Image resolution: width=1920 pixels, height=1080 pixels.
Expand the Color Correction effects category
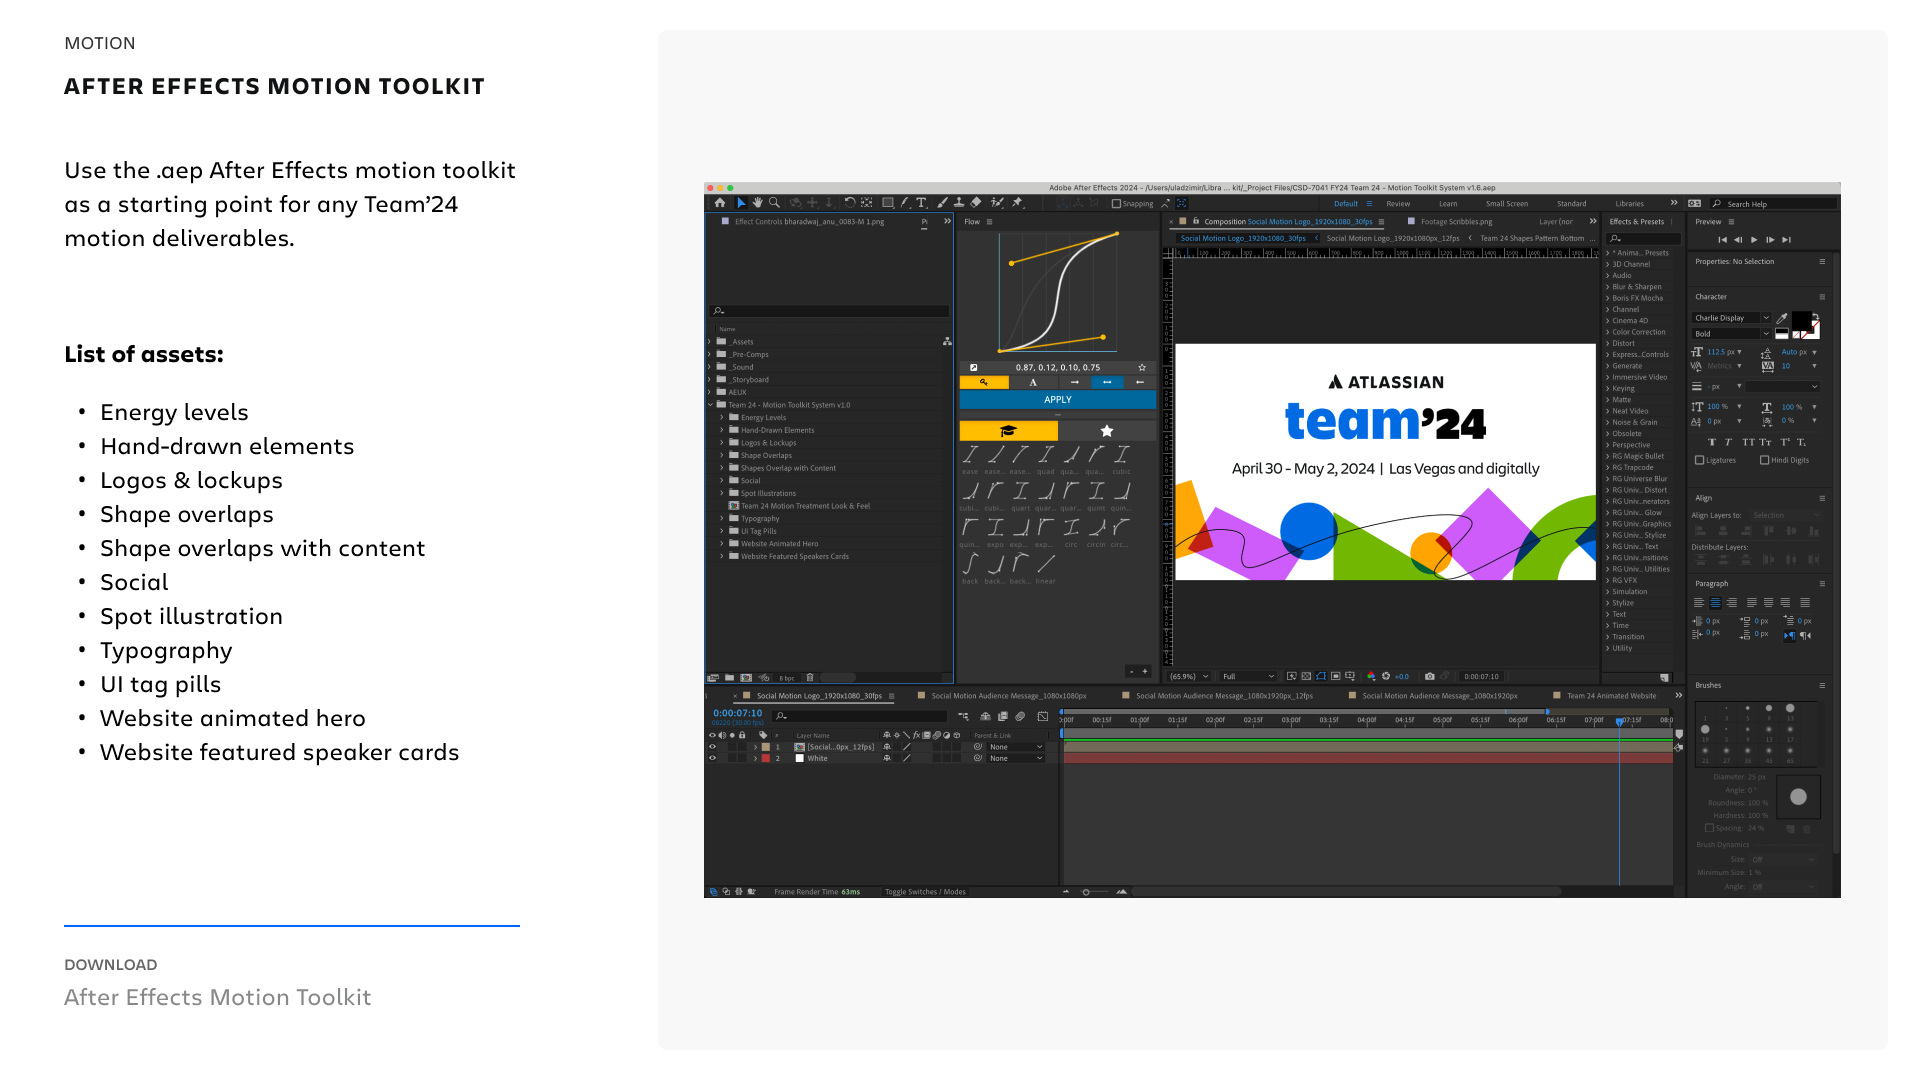(x=1608, y=332)
